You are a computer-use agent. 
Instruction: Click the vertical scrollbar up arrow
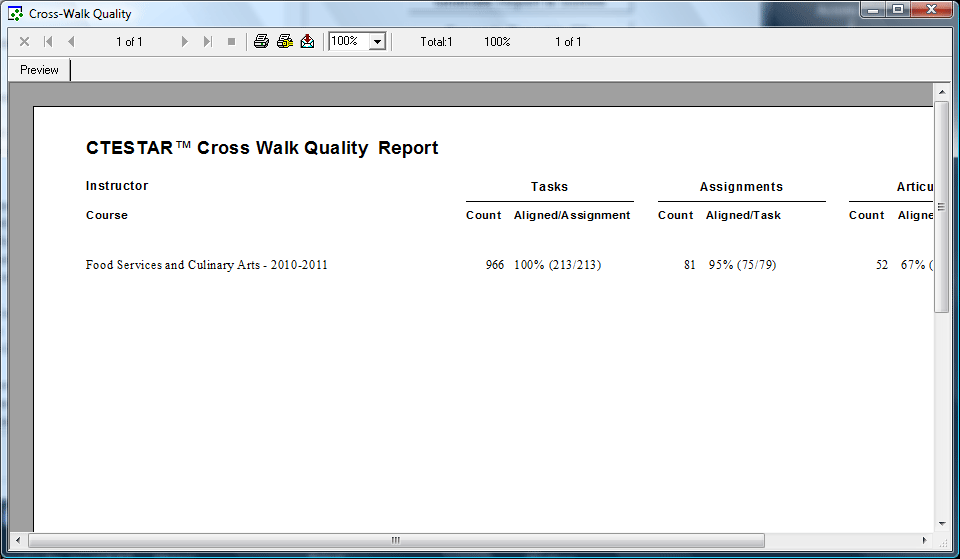pos(941,92)
